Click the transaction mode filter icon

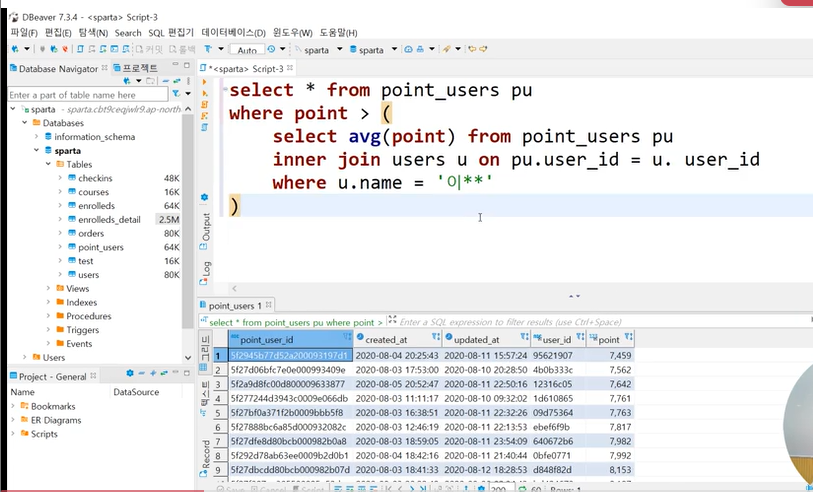(x=208, y=49)
